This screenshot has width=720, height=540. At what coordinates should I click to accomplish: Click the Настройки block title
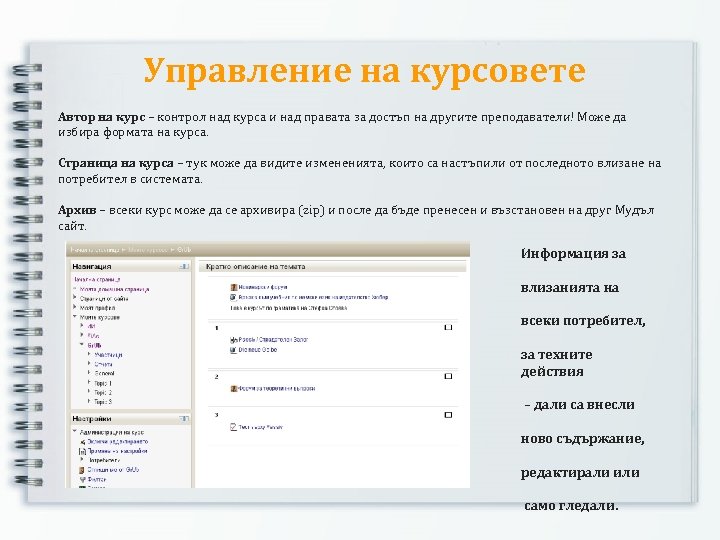click(92, 419)
